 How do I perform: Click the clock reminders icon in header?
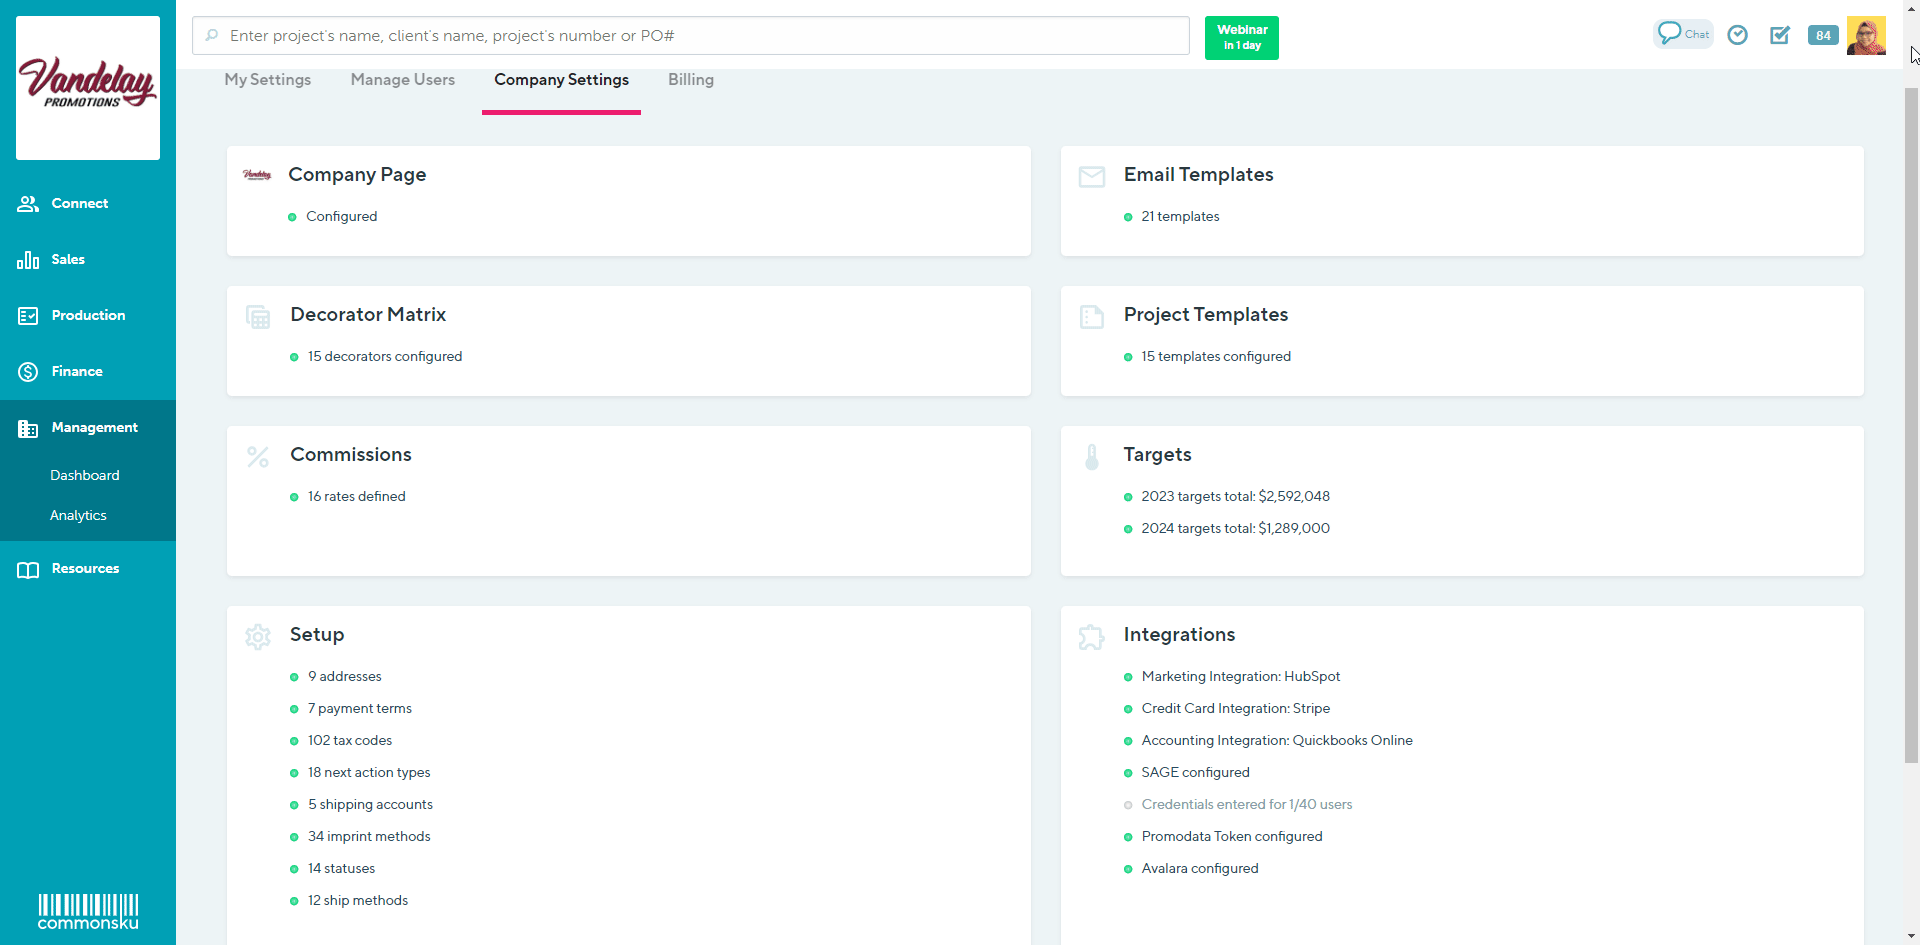(x=1738, y=35)
